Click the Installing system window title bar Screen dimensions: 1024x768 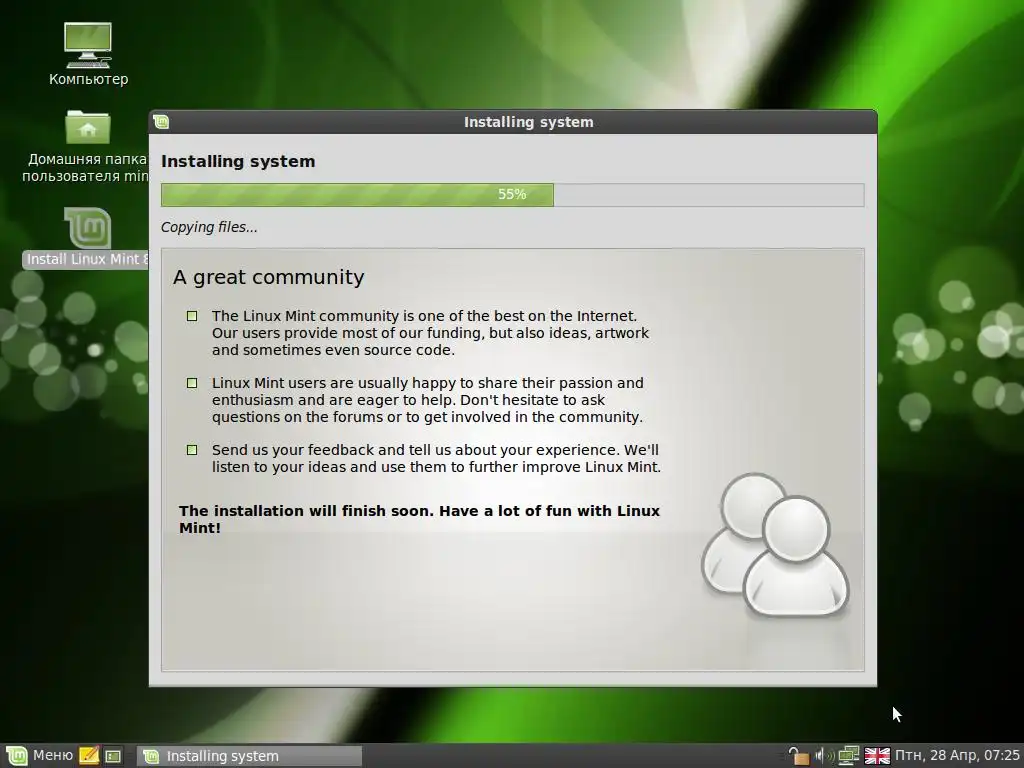click(513, 122)
